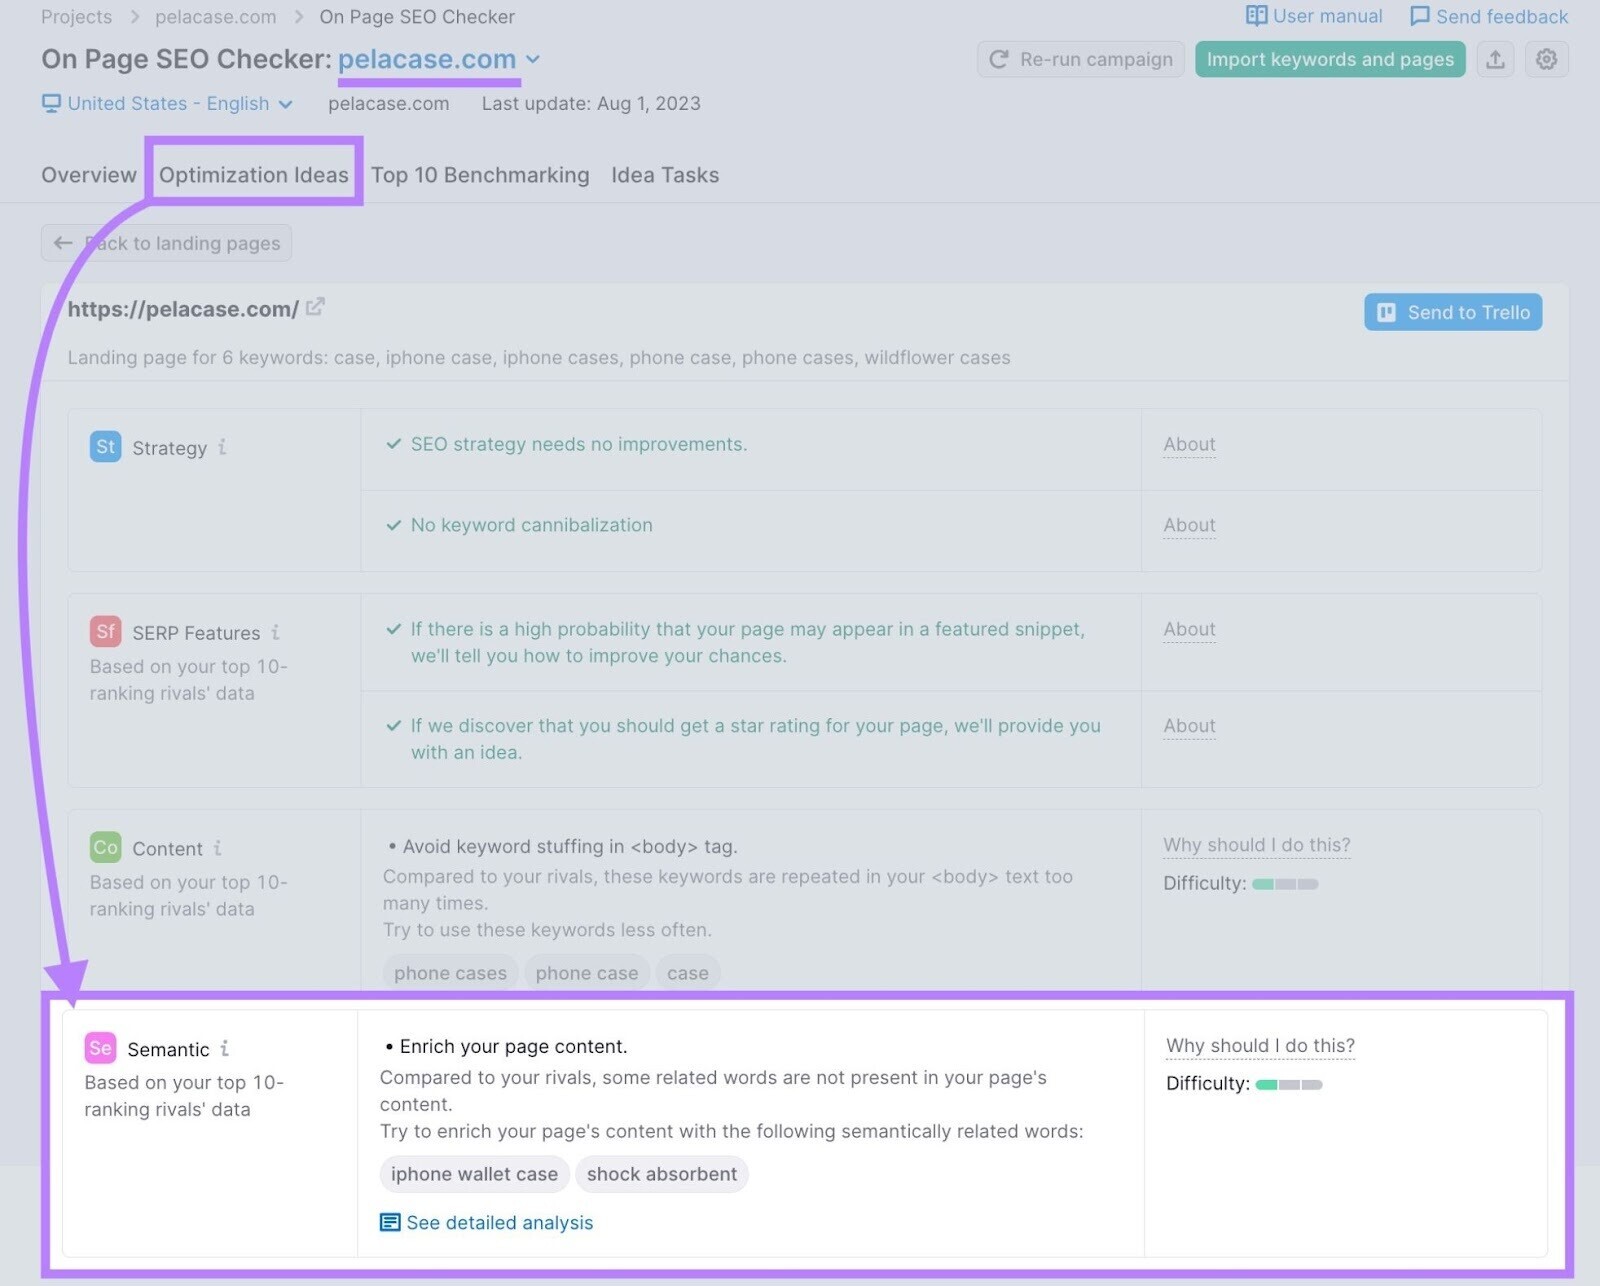Click the desktop device icon beside United States
1600x1286 pixels.
tap(51, 103)
